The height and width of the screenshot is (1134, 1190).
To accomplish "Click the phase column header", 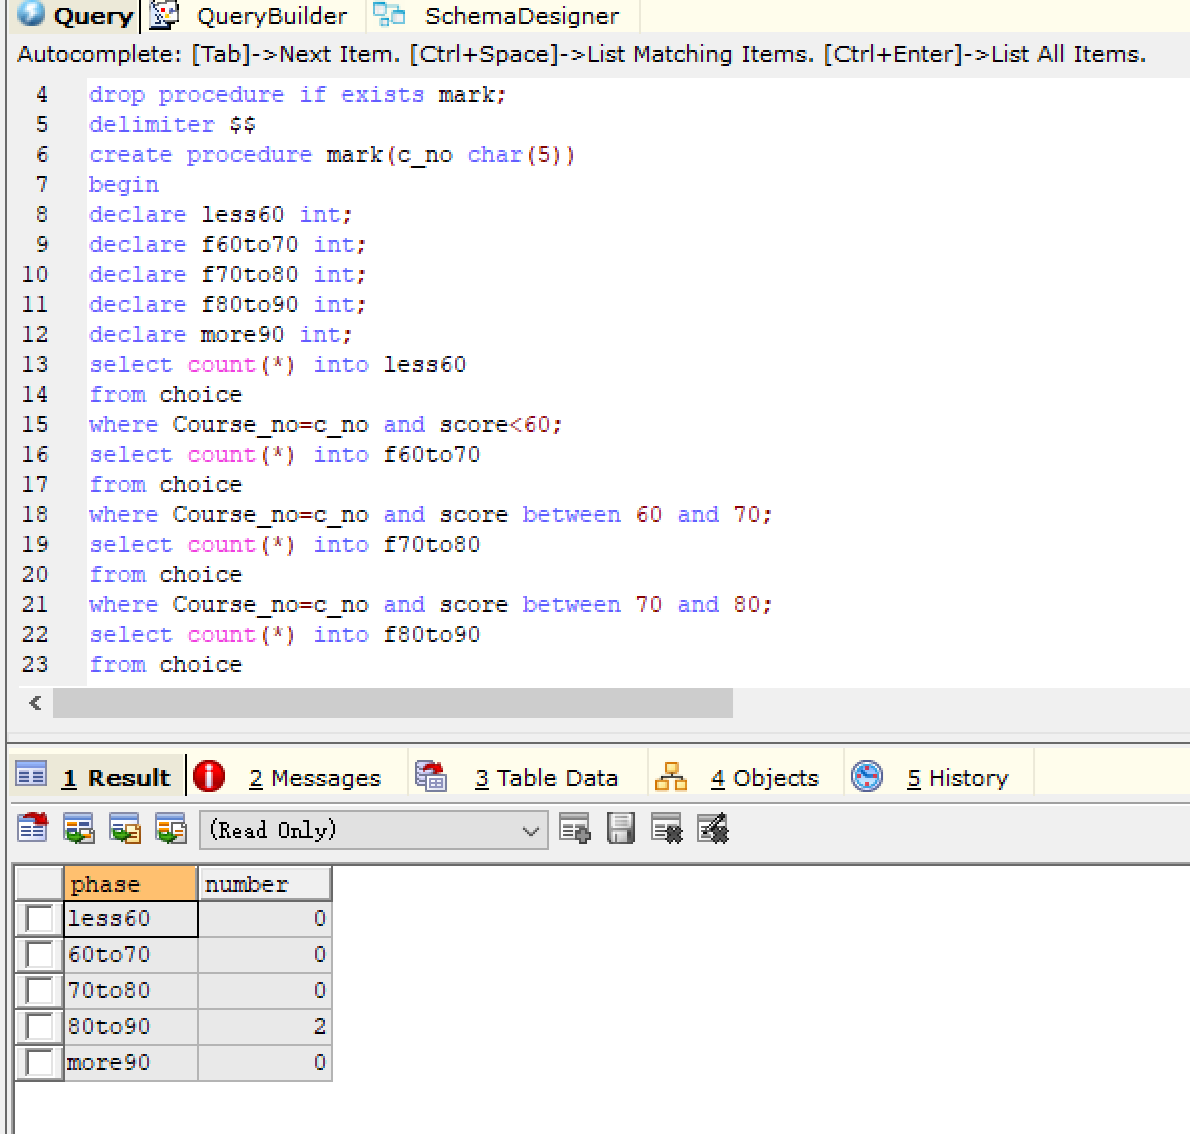I will point(131,884).
